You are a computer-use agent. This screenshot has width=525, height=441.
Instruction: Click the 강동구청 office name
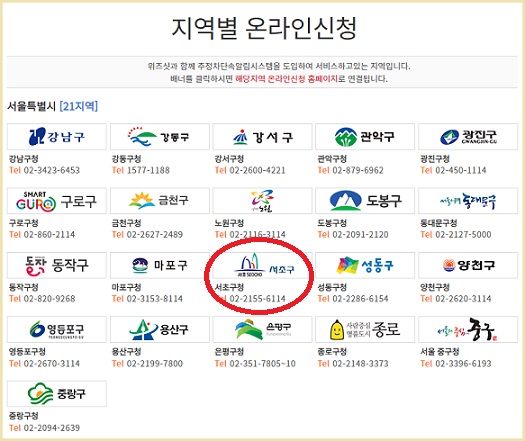click(x=126, y=159)
